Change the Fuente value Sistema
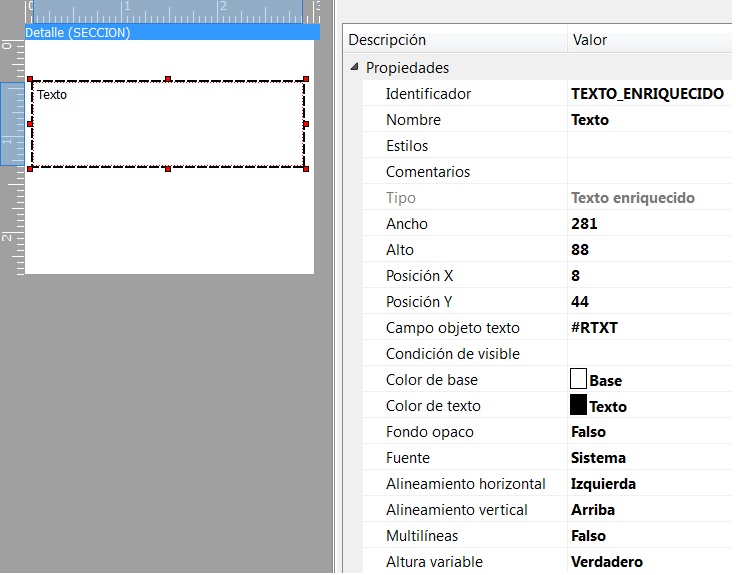Image resolution: width=736 pixels, height=575 pixels. (598, 458)
